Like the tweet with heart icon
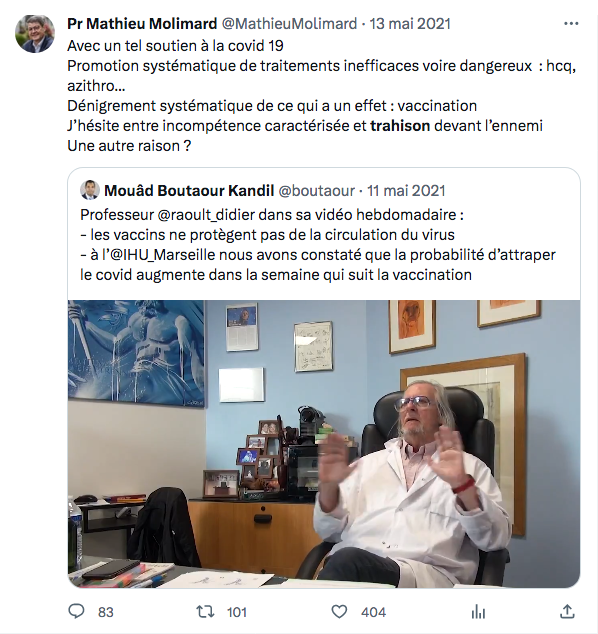This screenshot has height=634, width=598. pyautogui.click(x=339, y=612)
